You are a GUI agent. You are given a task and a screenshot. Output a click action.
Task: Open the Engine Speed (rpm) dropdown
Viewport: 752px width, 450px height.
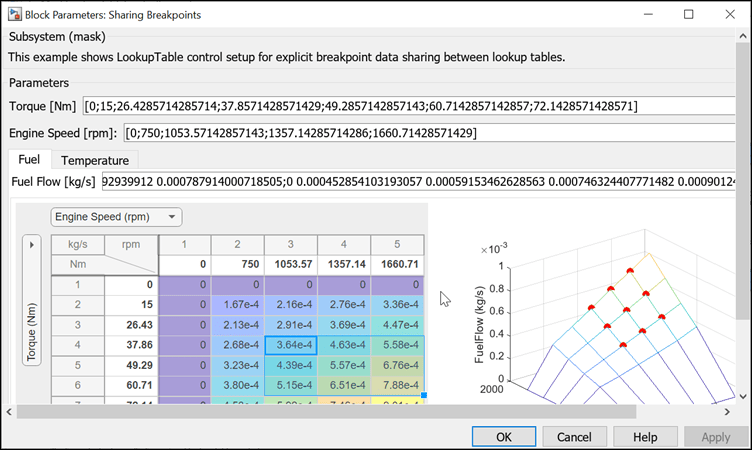click(x=116, y=217)
